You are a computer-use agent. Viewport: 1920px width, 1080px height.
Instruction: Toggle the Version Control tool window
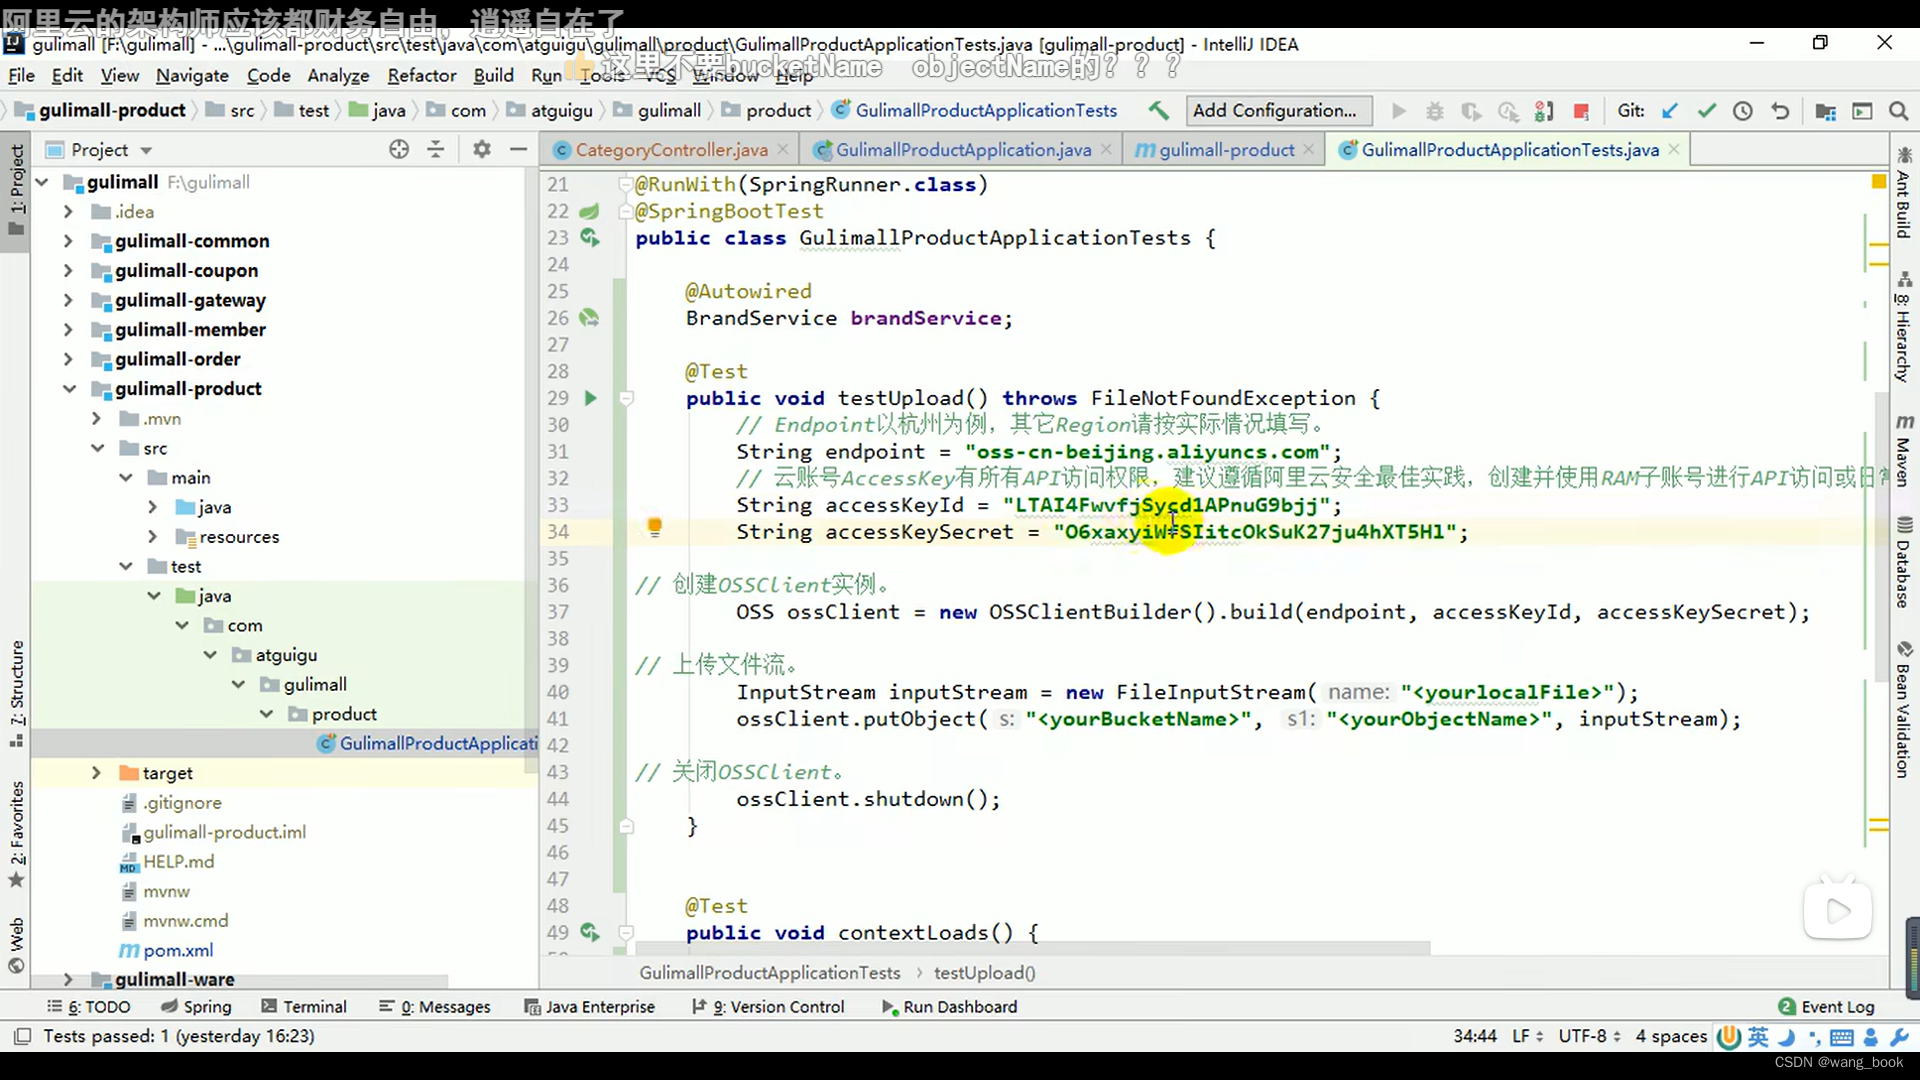768,1007
